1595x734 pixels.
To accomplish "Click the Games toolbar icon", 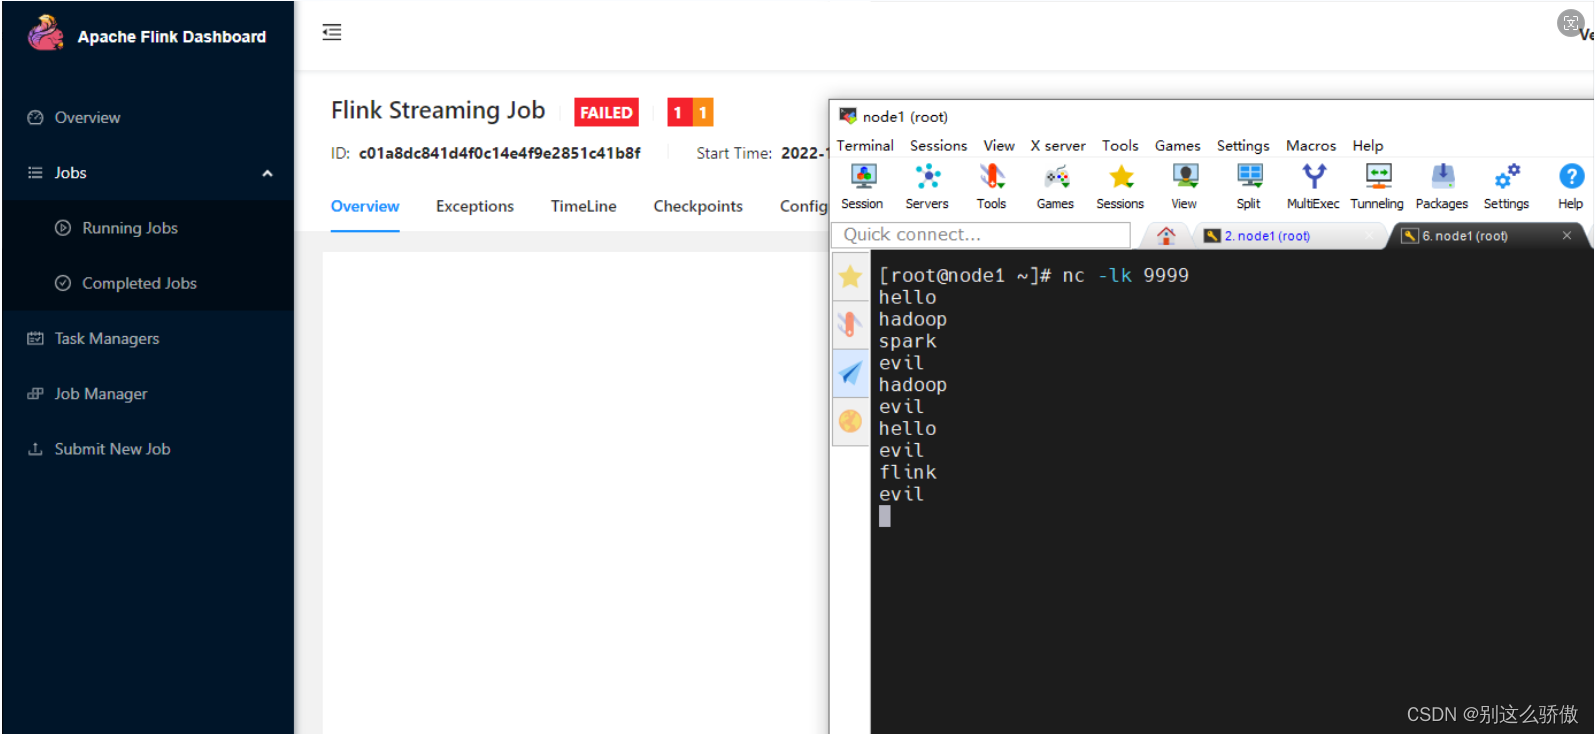I will tap(1055, 186).
